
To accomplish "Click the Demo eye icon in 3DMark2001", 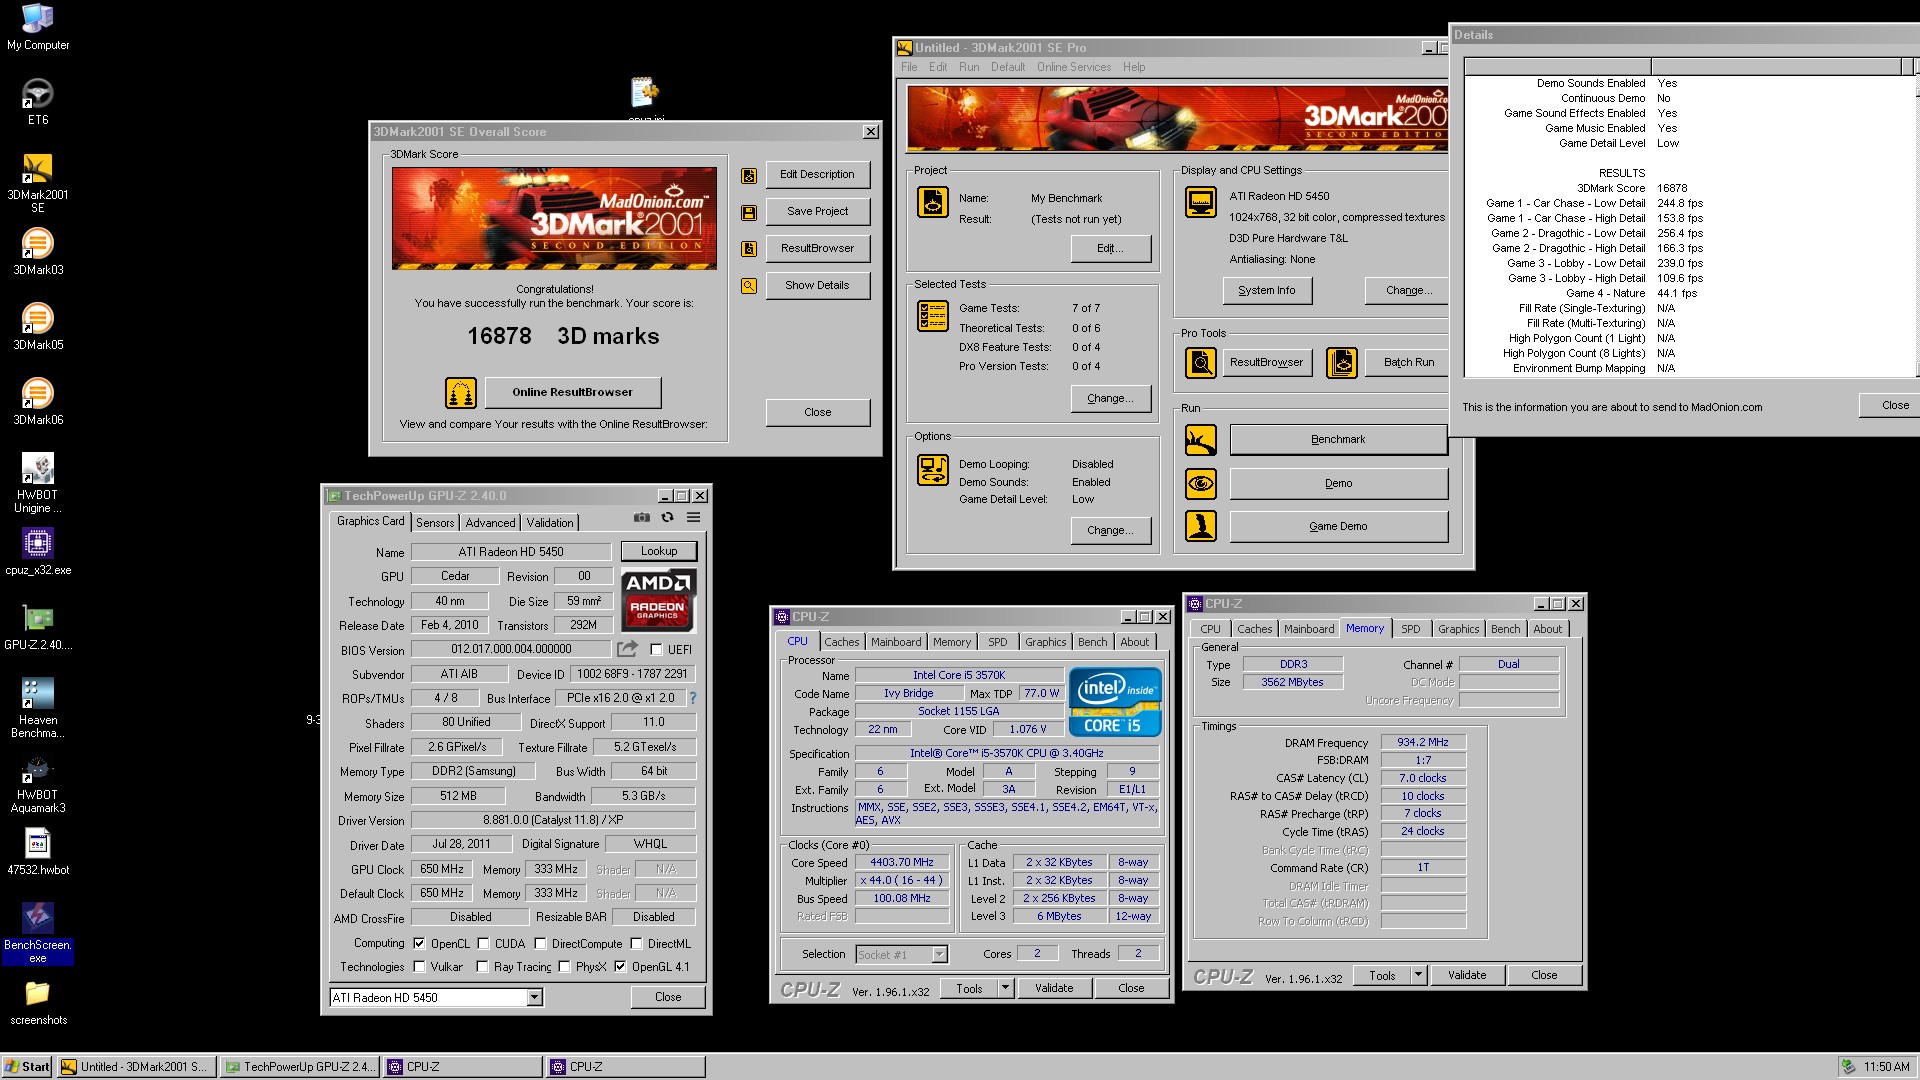I will (1201, 484).
